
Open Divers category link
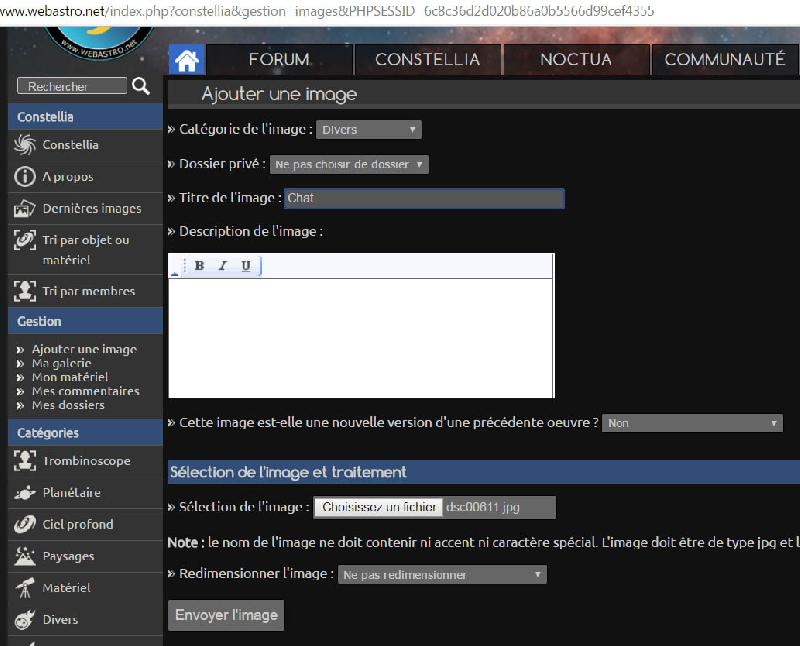60,619
